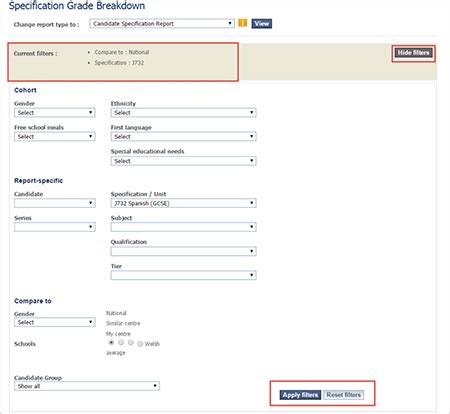Expand the First language dropdown
This screenshot has width=450, height=414.
(x=183, y=137)
